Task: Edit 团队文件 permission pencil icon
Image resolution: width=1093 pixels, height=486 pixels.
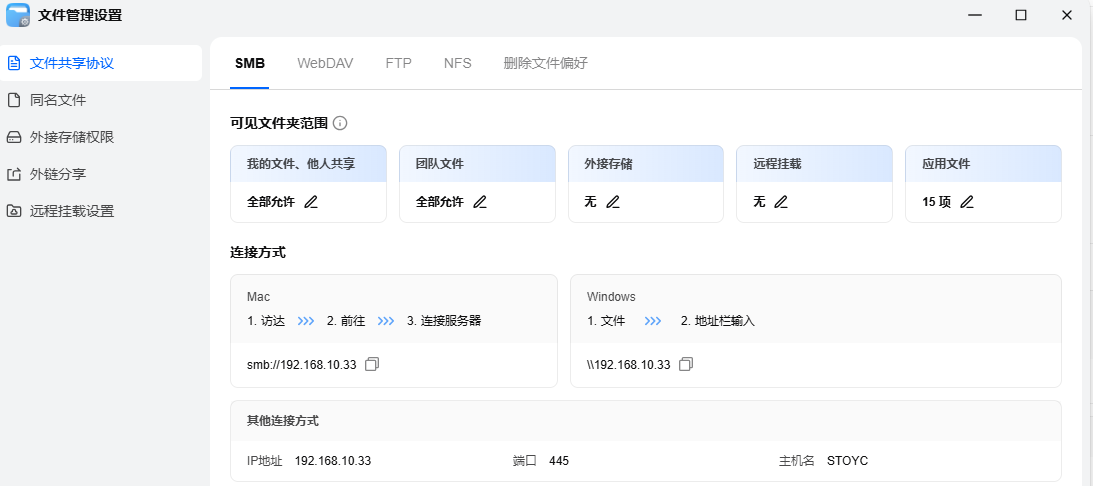Action: click(x=480, y=202)
